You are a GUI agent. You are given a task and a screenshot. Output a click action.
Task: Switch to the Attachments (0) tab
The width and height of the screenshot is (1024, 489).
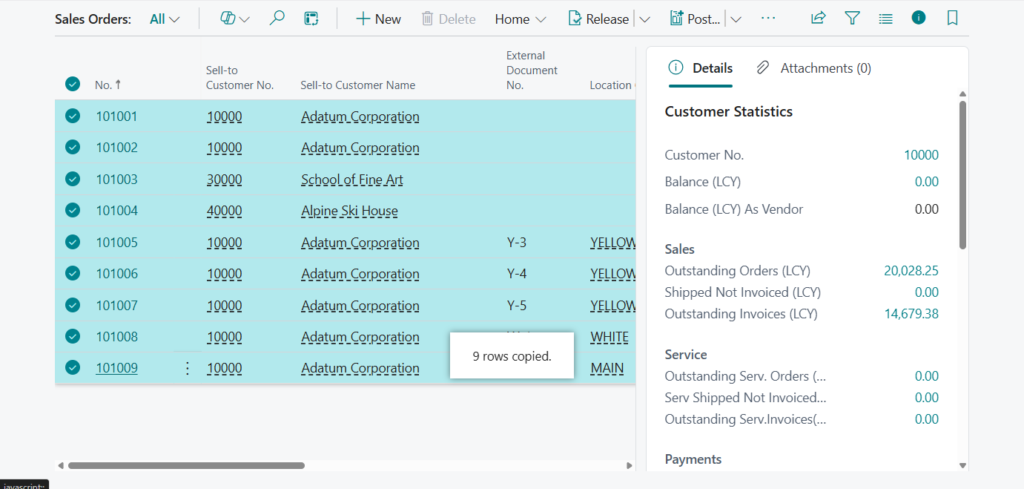(814, 68)
